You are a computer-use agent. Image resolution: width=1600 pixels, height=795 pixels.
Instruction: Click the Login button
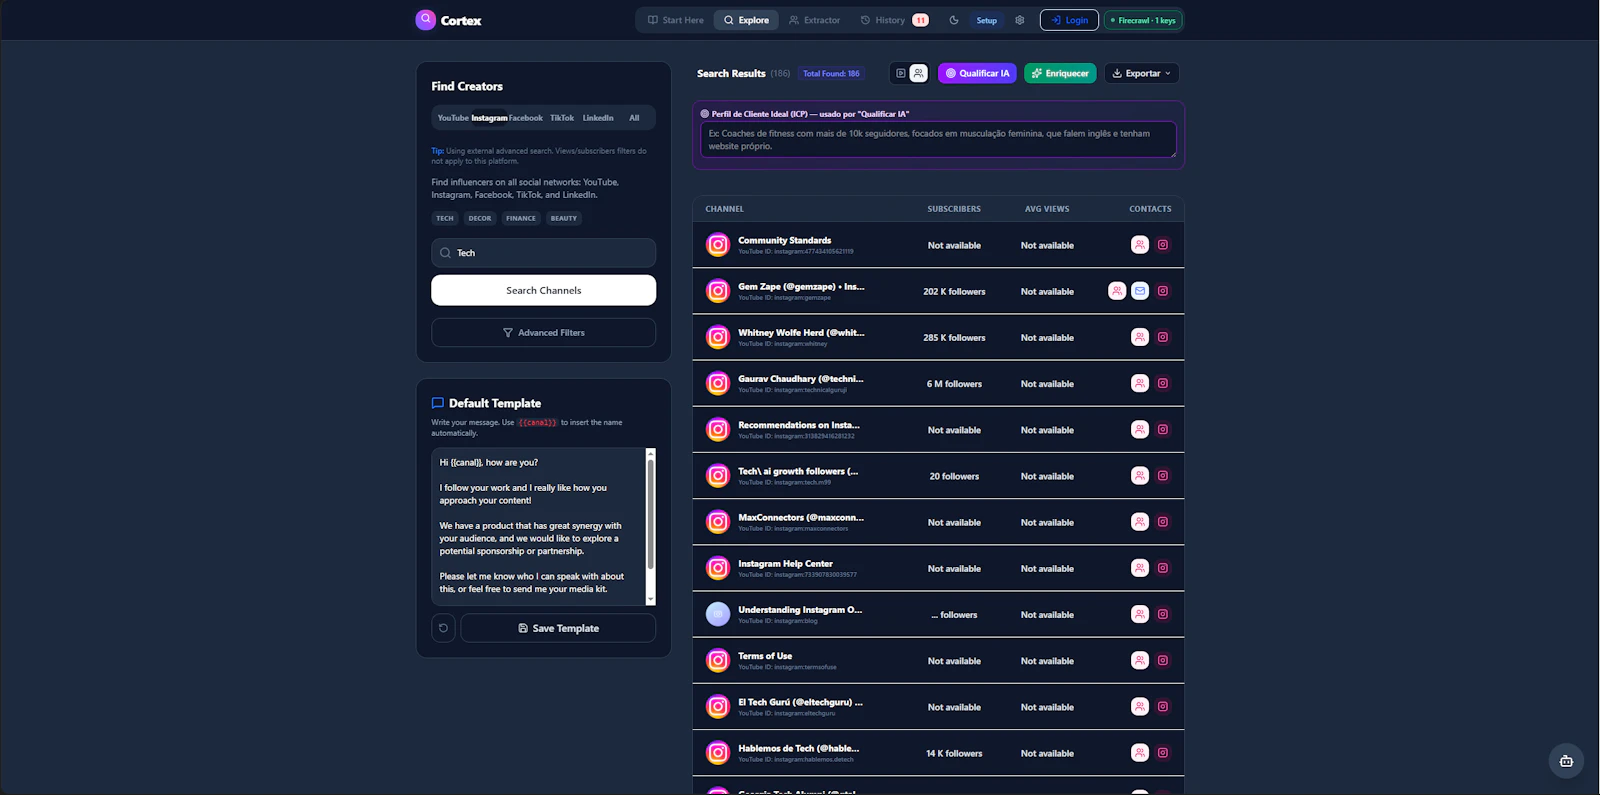[1069, 20]
